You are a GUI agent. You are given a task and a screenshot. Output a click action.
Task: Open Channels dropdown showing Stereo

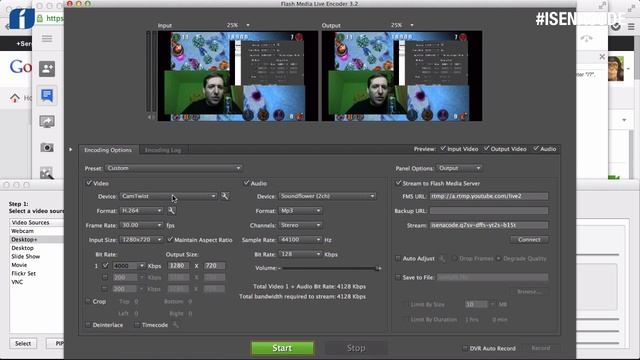coord(300,225)
